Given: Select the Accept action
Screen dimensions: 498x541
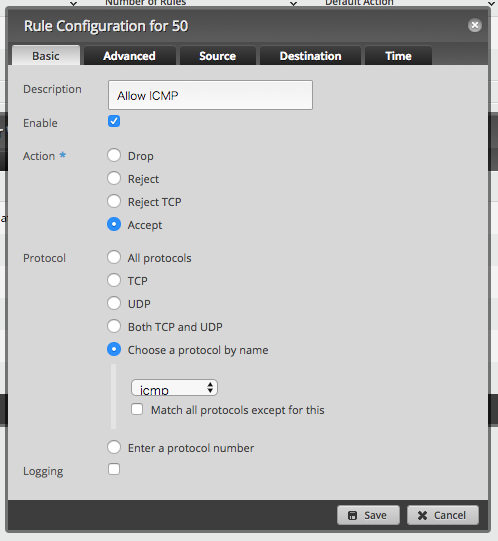Looking at the screenshot, I should 114,224.
